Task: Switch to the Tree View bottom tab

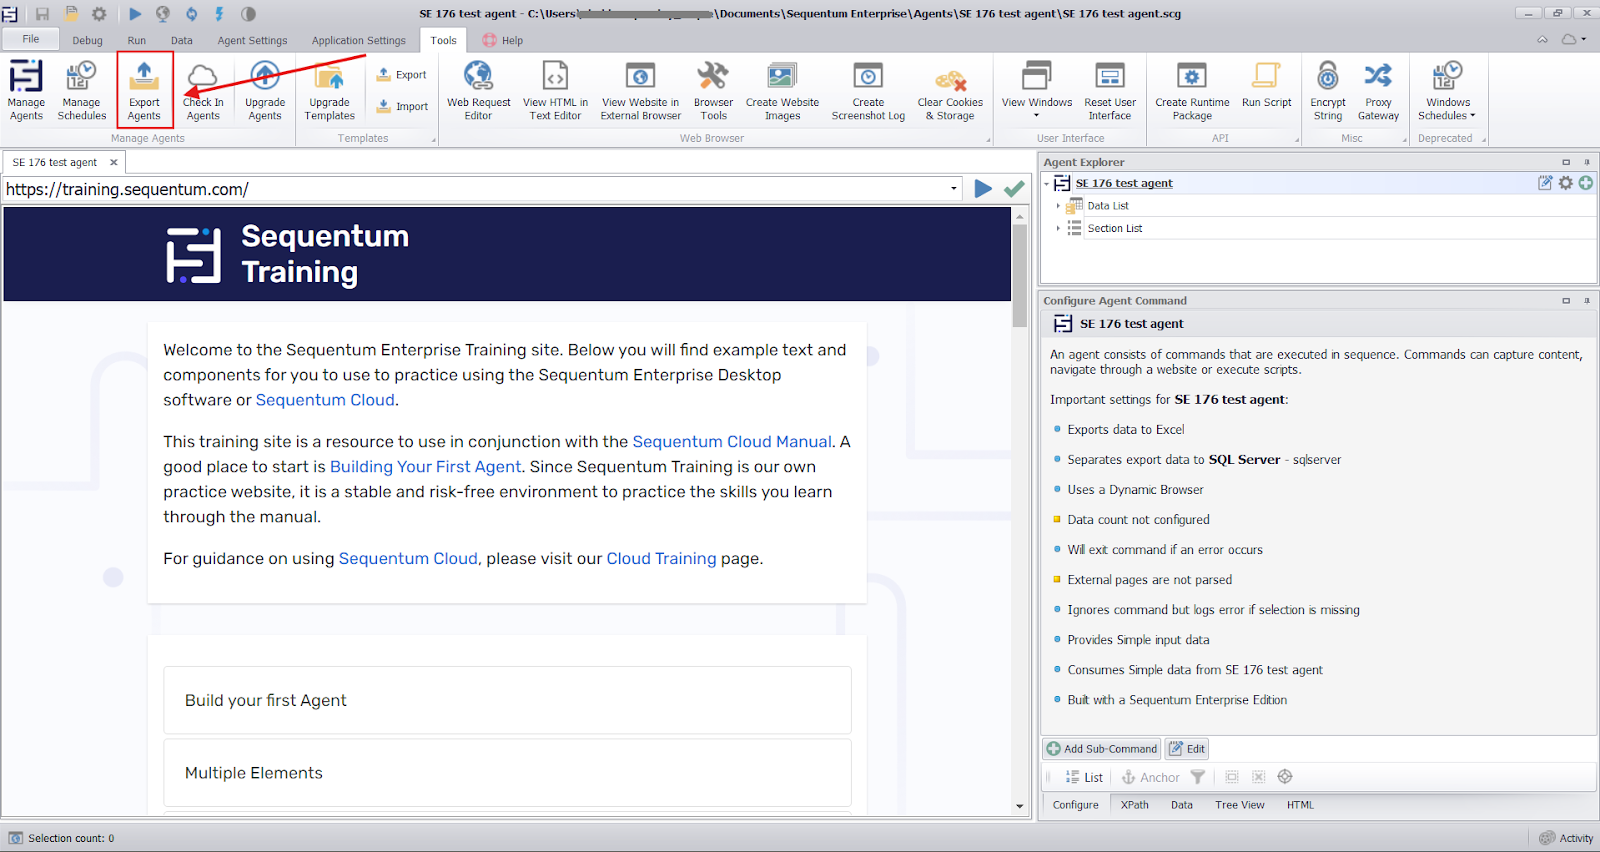Action: 1239,805
